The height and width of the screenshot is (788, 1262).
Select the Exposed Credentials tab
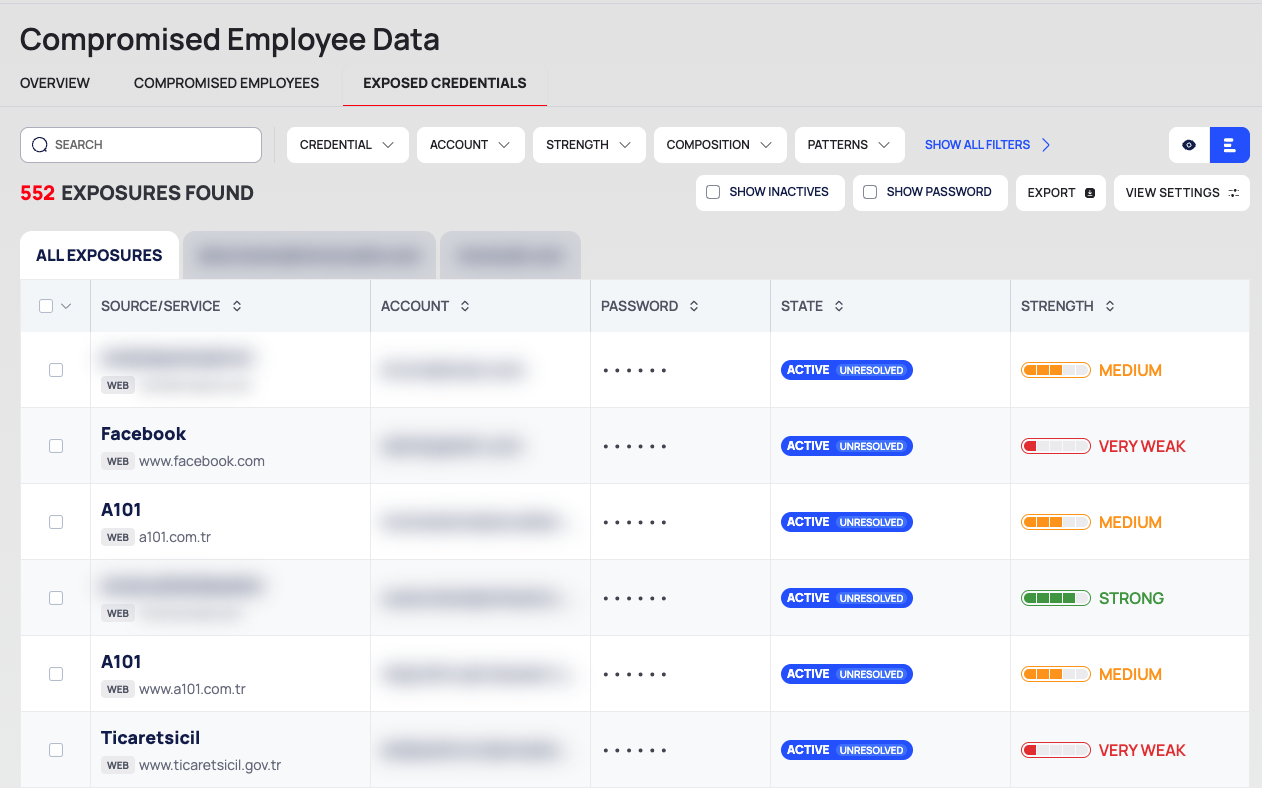click(x=445, y=83)
